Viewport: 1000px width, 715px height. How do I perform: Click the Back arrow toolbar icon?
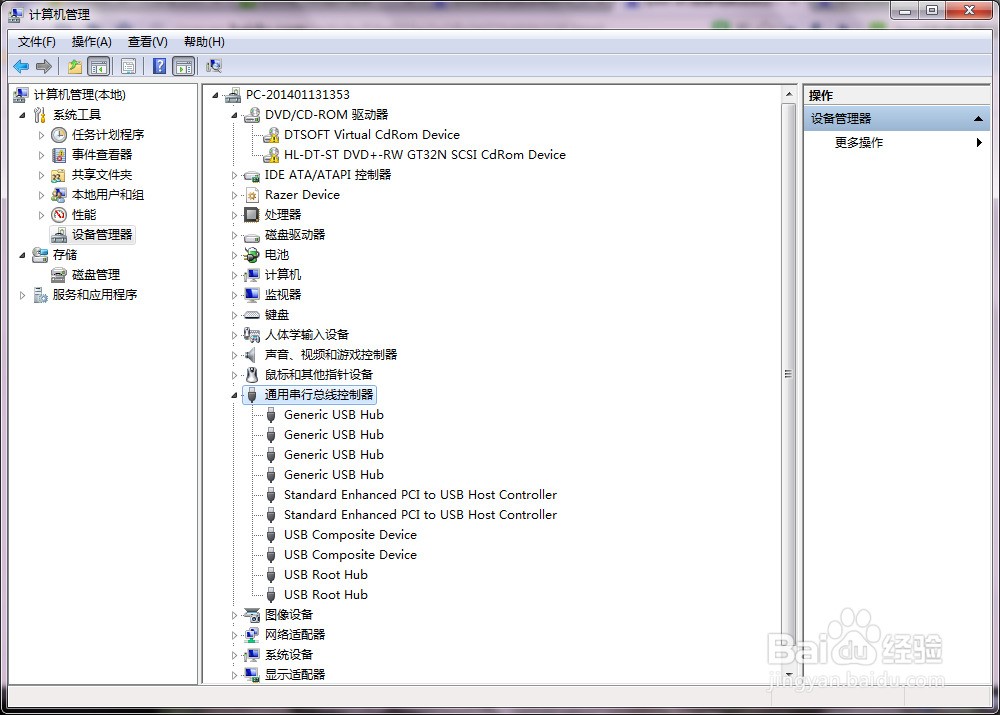[x=21, y=67]
